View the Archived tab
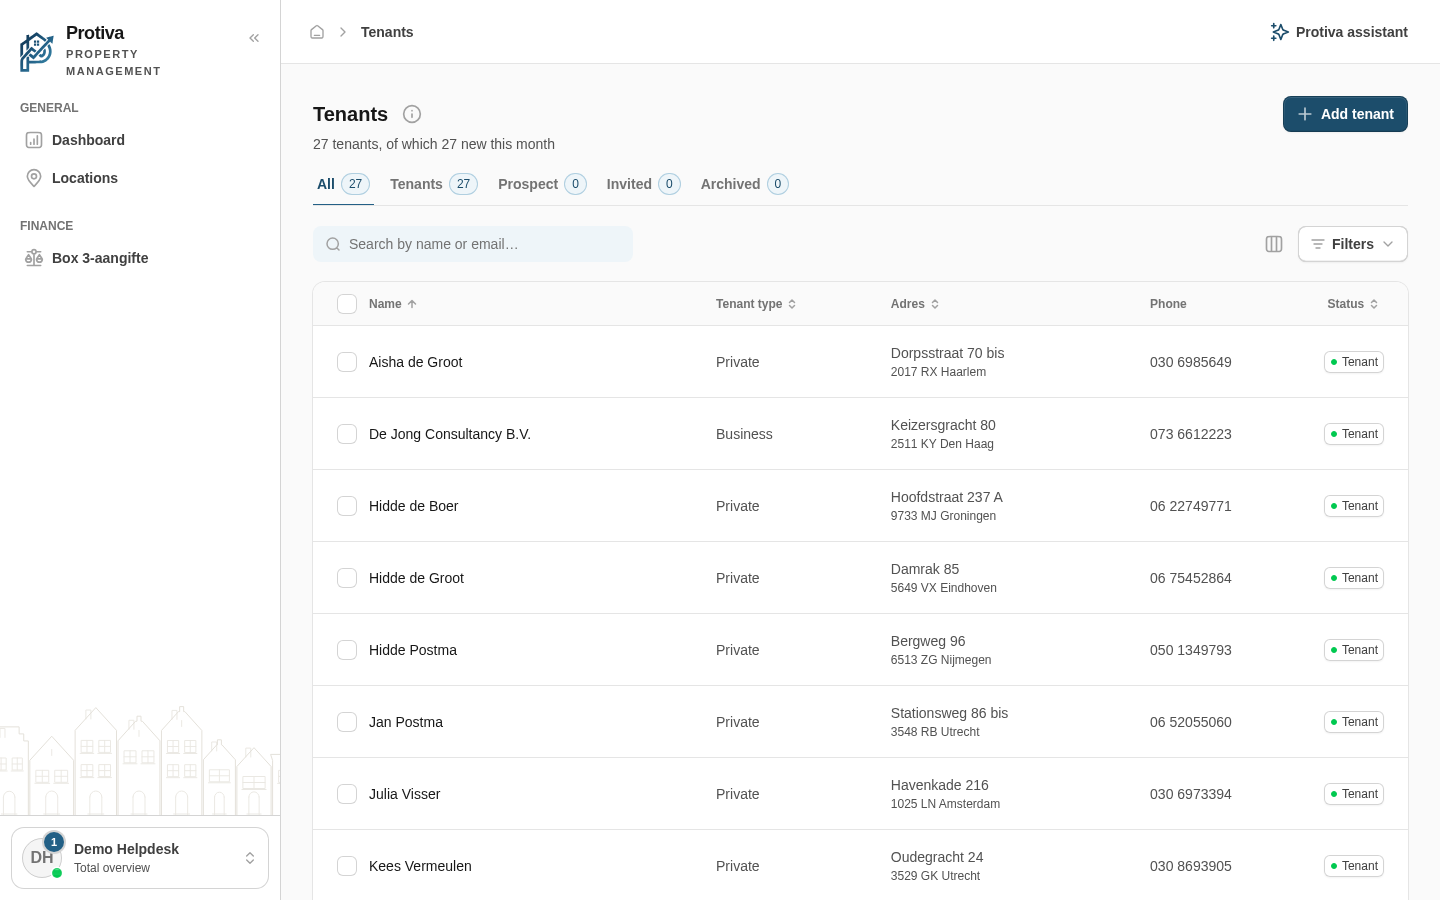This screenshot has height=900, width=1440. [745, 184]
